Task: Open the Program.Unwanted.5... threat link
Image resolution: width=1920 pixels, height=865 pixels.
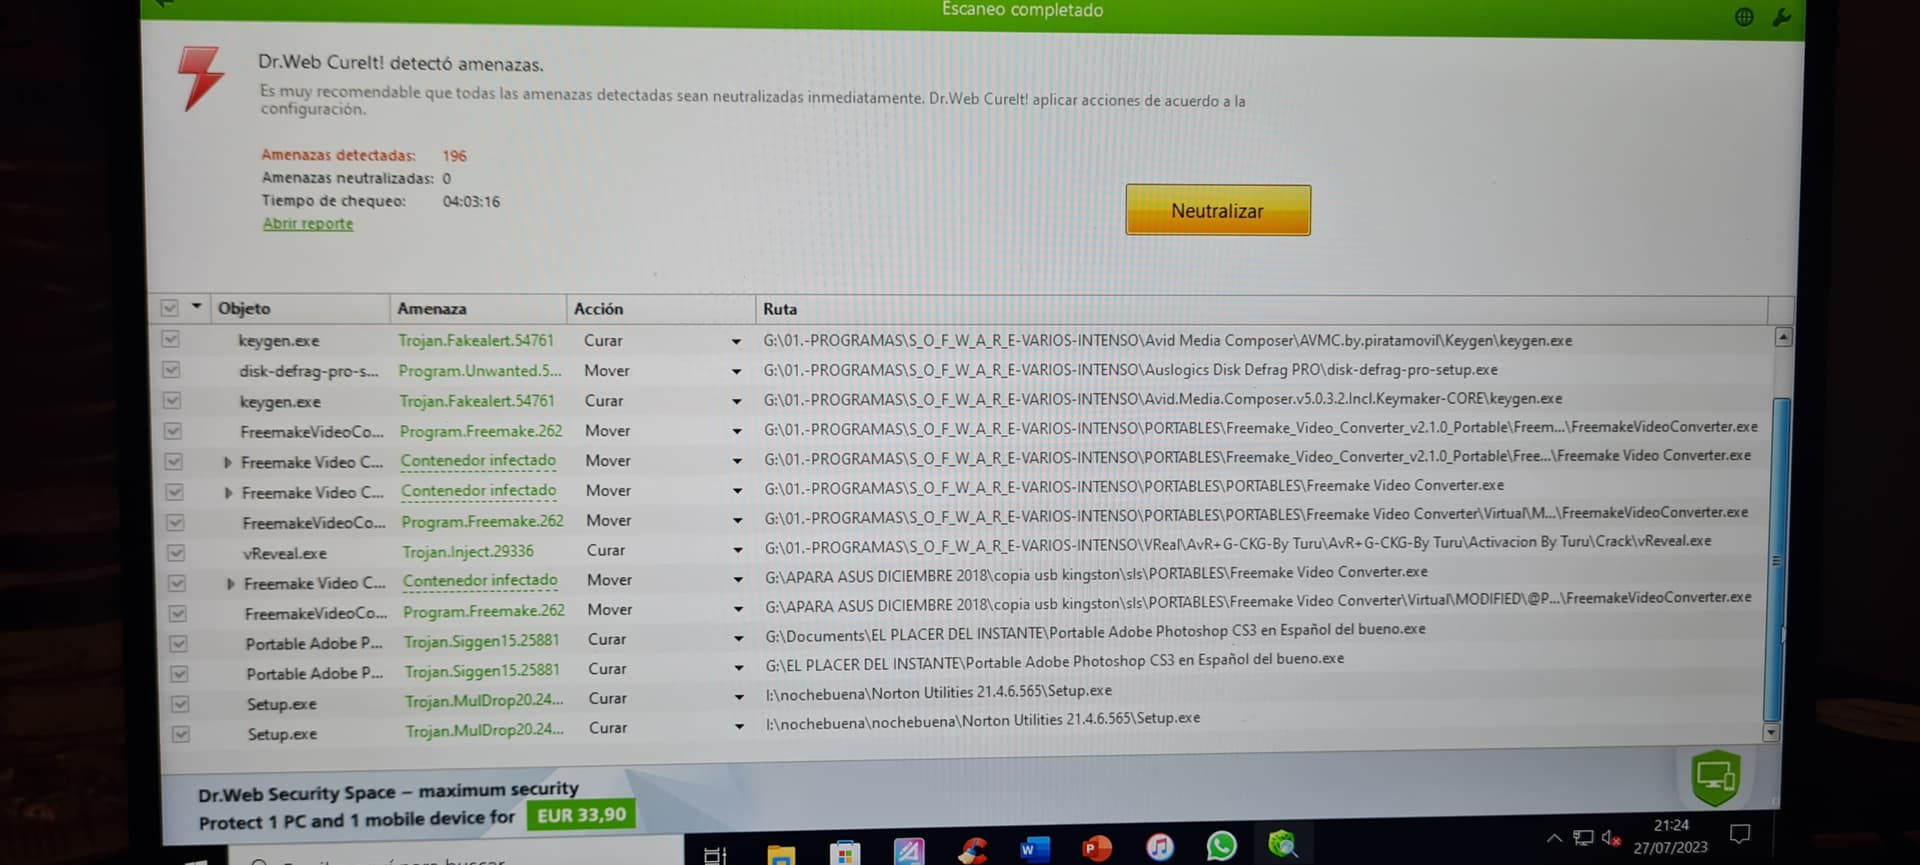Action: (480, 370)
